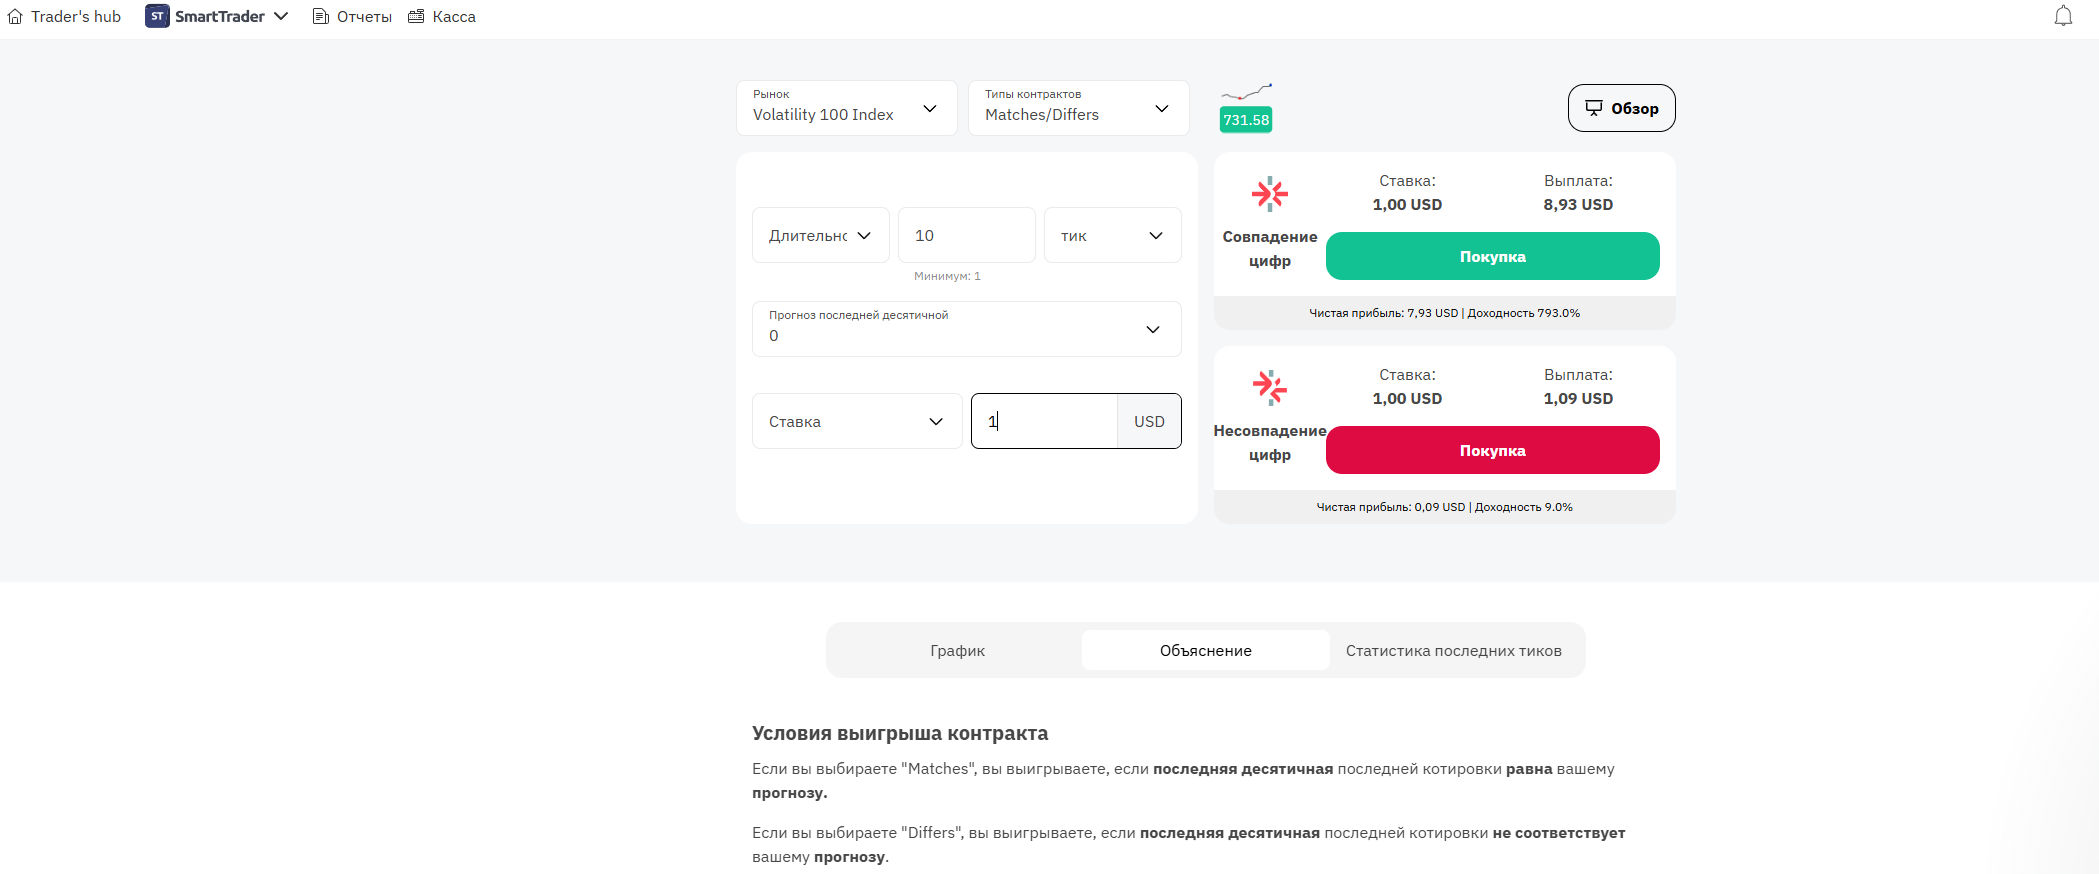Viewport: 2099px width, 874px height.
Task: Switch to the График tab
Action: tap(957, 651)
